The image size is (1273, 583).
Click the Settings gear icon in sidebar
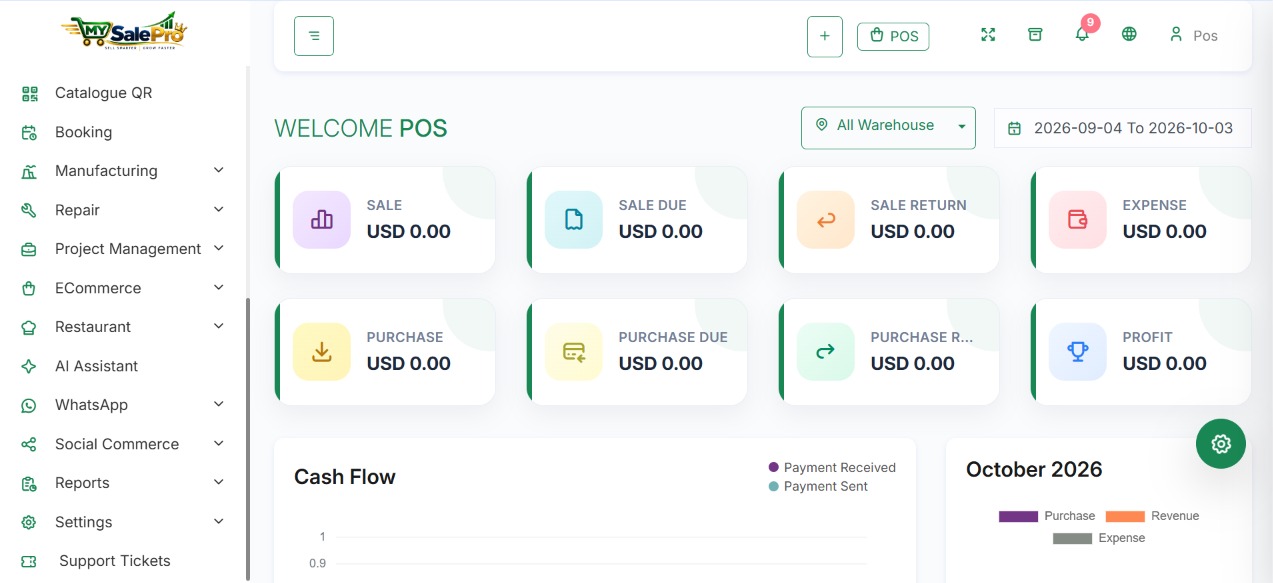(x=29, y=522)
